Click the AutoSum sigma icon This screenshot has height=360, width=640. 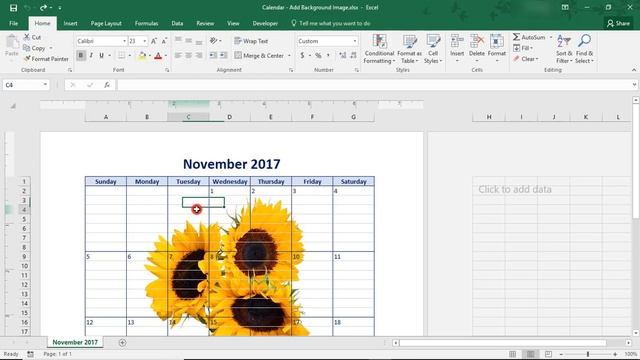[517, 37]
